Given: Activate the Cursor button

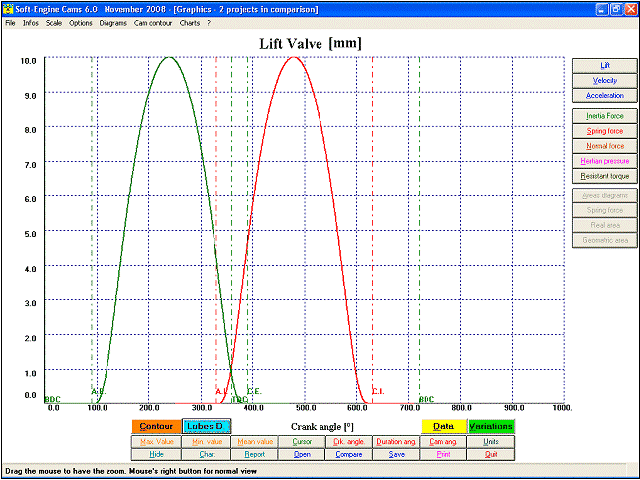Looking at the screenshot, I should coord(302,442).
